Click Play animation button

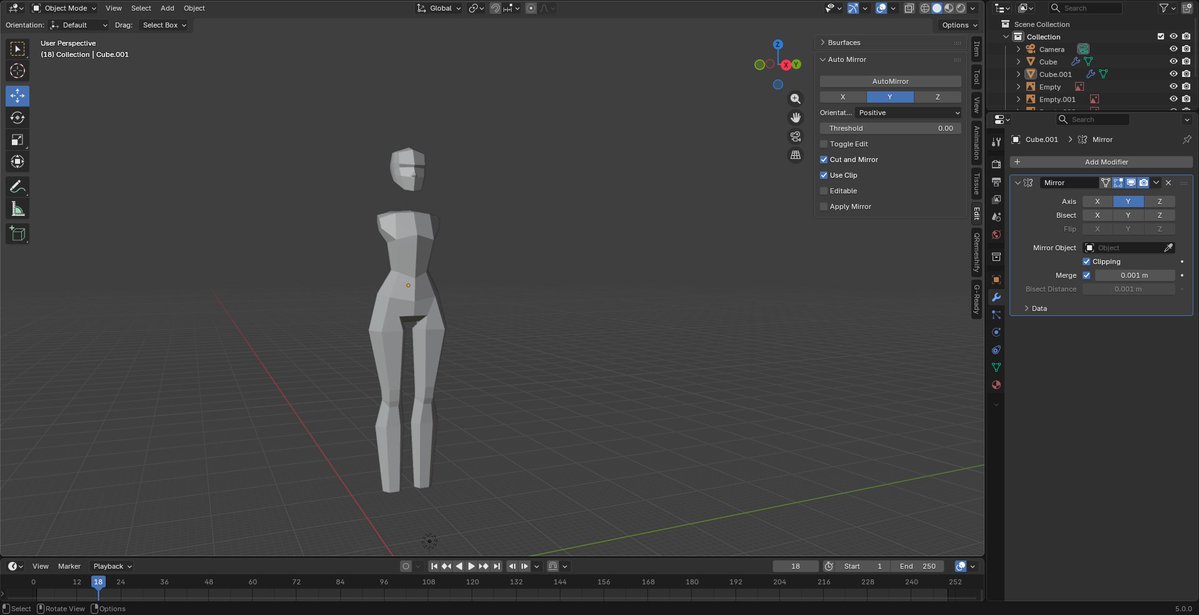pyautogui.click(x=471, y=566)
